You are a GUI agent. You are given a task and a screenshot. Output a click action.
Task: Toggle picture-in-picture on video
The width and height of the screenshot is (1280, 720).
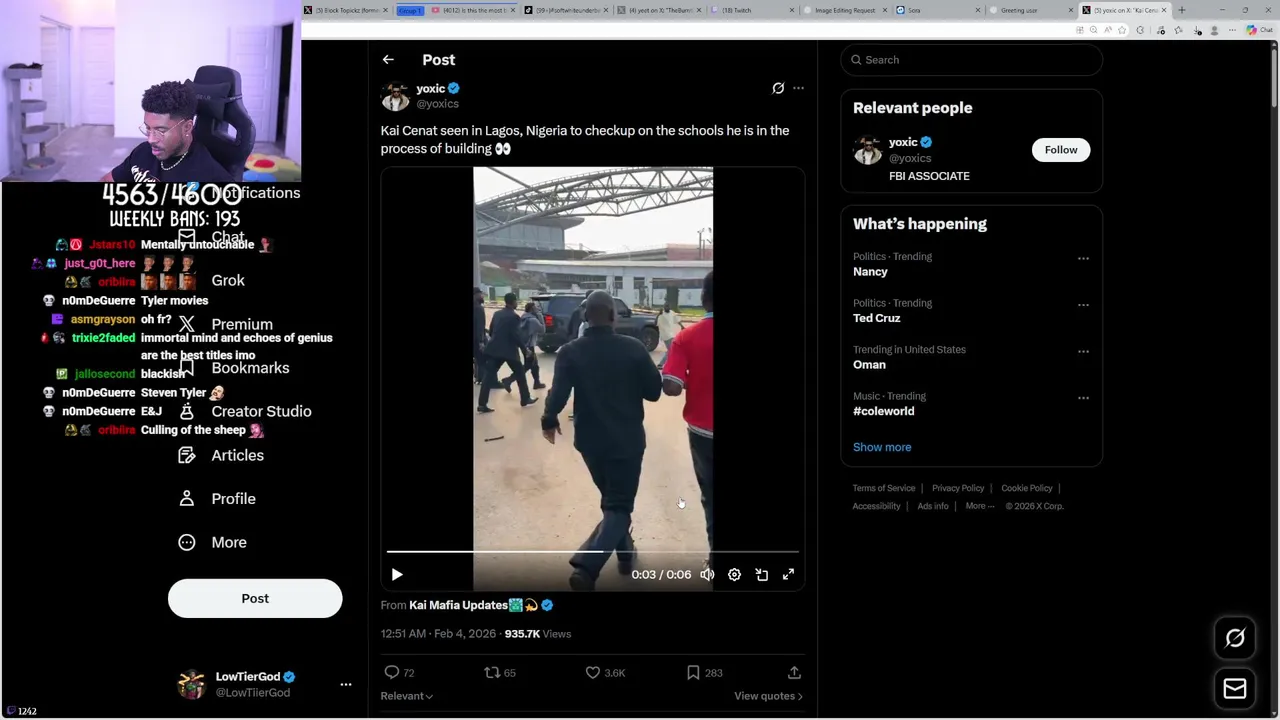[x=761, y=575]
